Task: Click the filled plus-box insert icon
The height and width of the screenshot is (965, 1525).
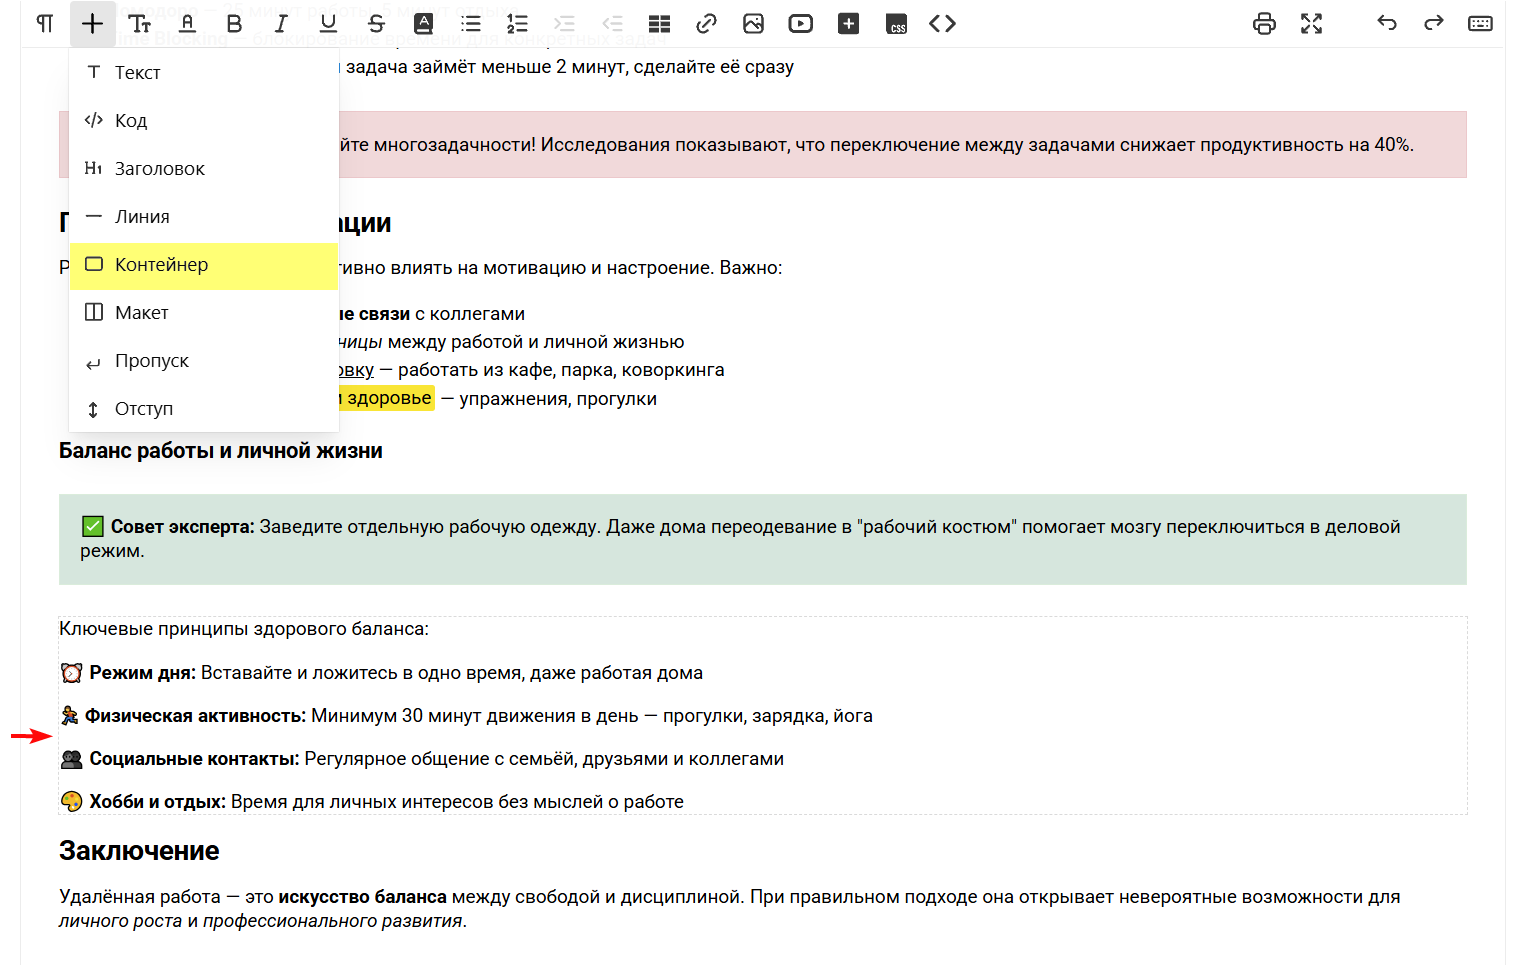Action: pos(848,24)
